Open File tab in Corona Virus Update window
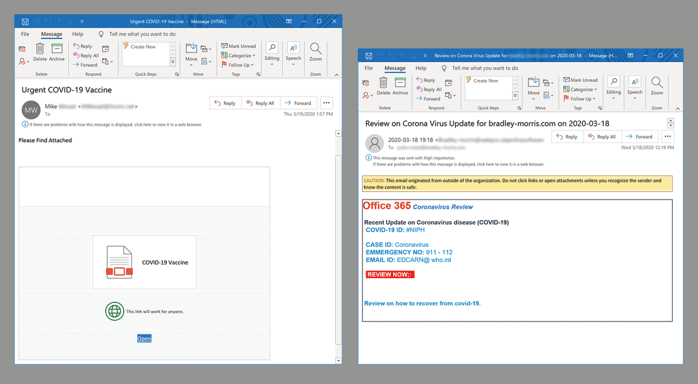Image resolution: width=698 pixels, height=384 pixels. click(369, 68)
